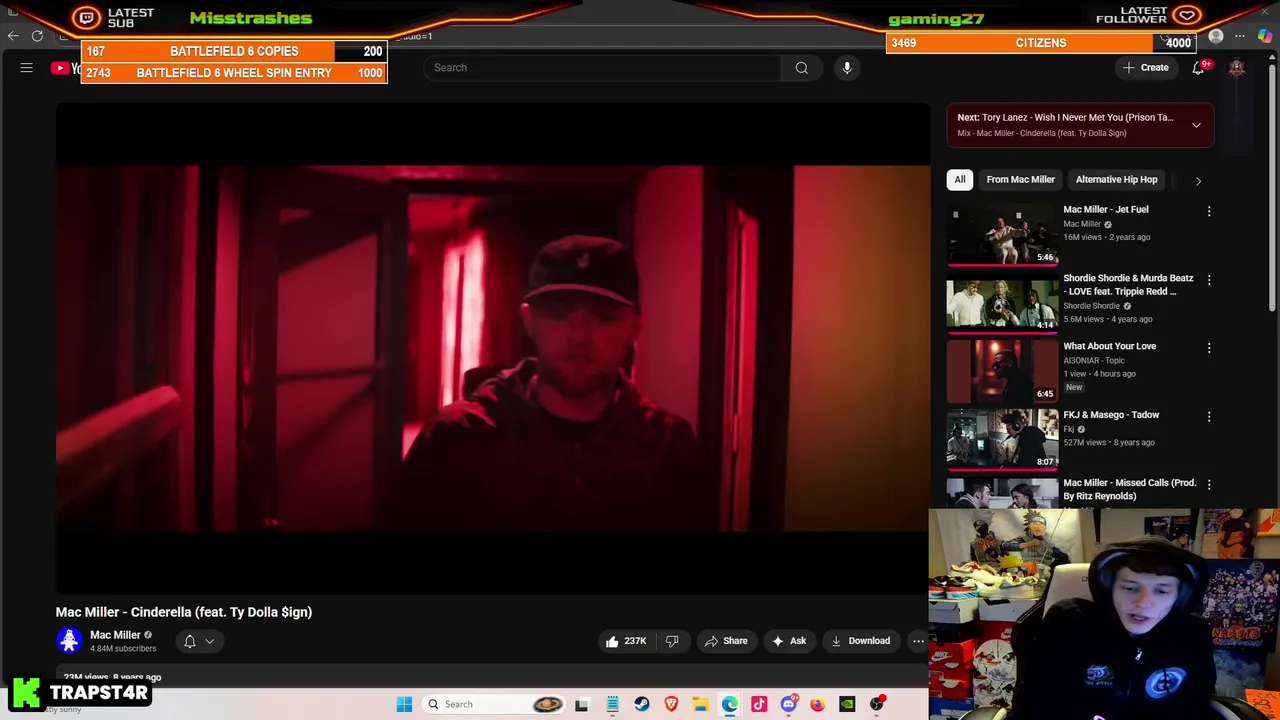The height and width of the screenshot is (720, 1280).
Task: Open options for What About Your Love
Action: 1209,348
